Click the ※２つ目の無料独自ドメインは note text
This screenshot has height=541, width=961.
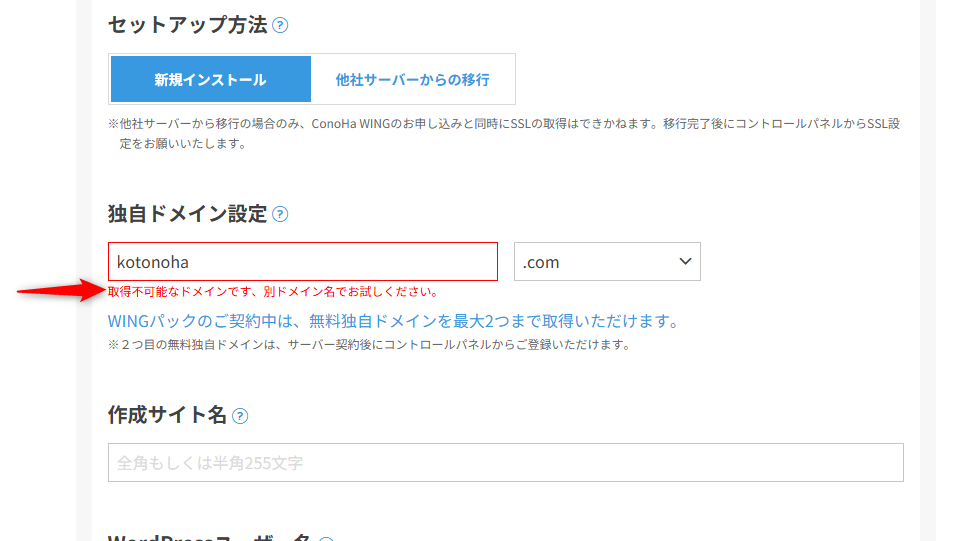[370, 345]
